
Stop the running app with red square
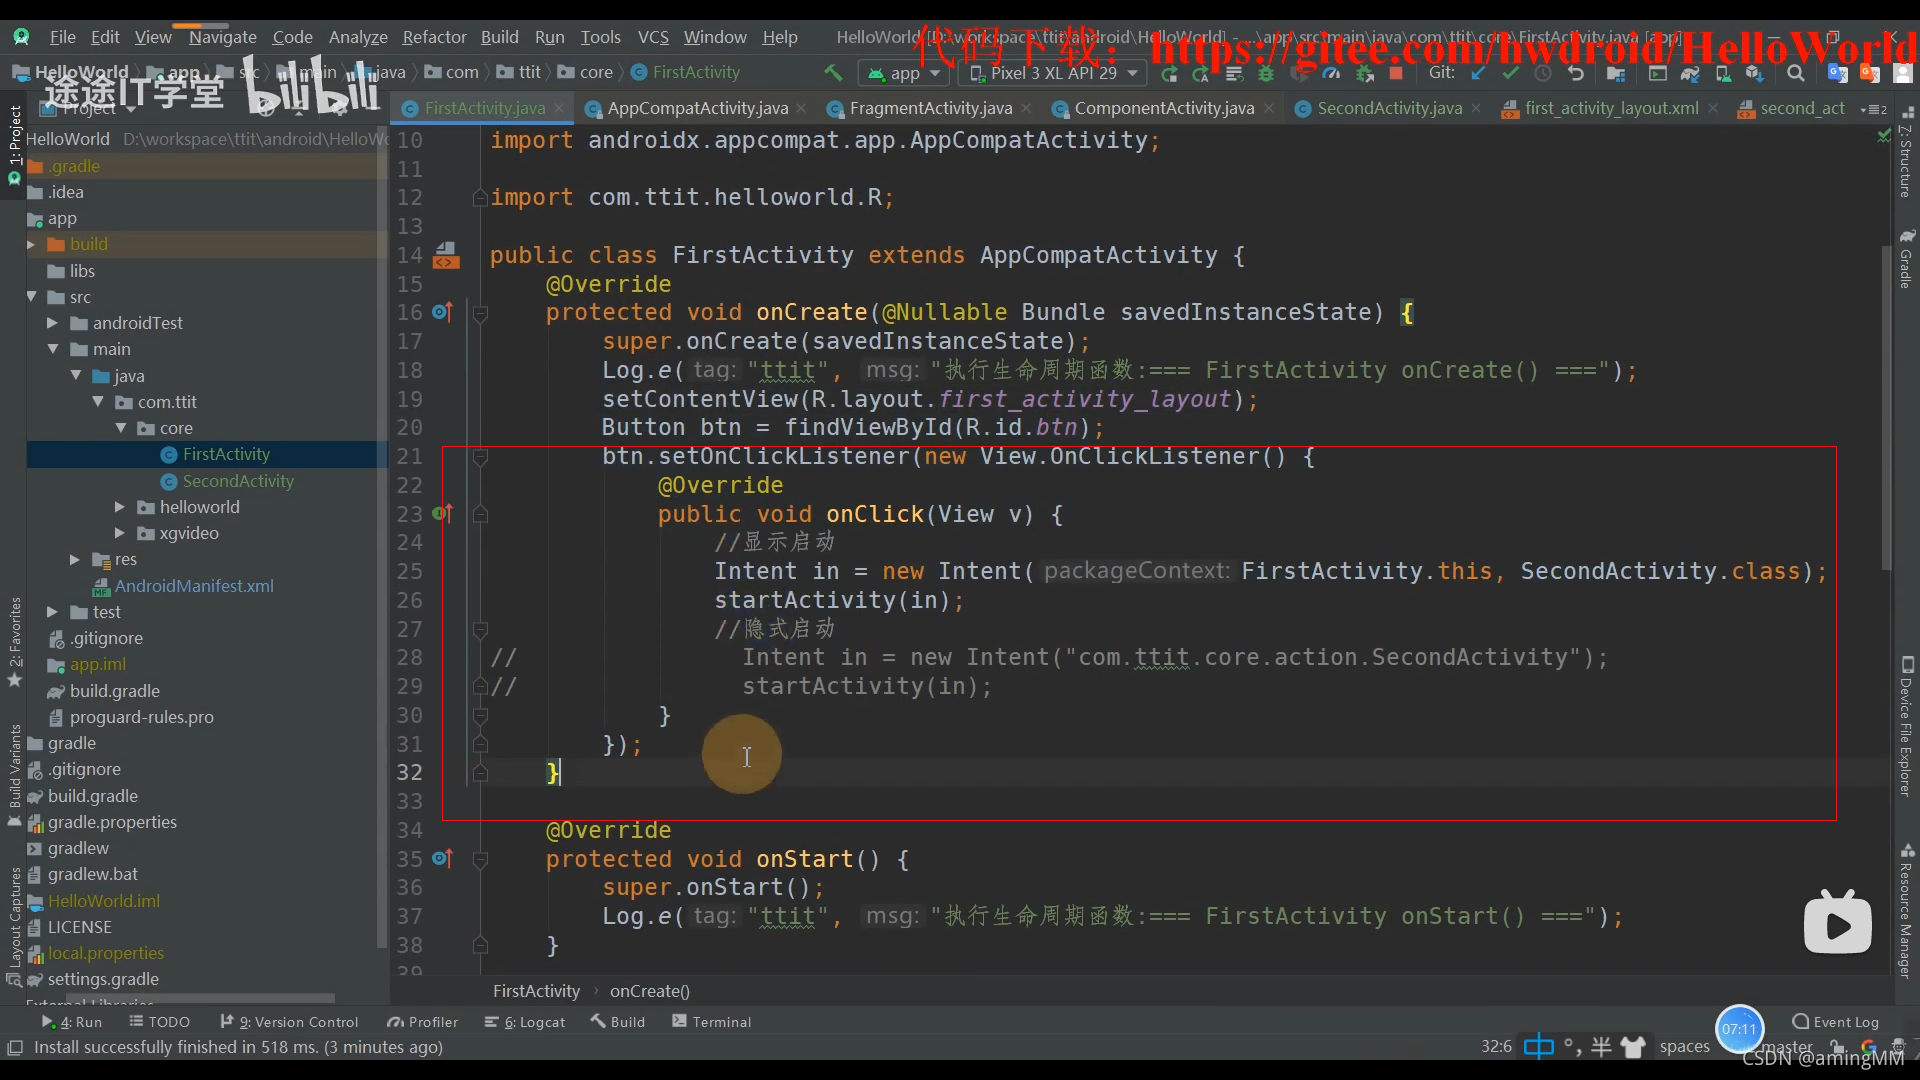(x=1396, y=73)
